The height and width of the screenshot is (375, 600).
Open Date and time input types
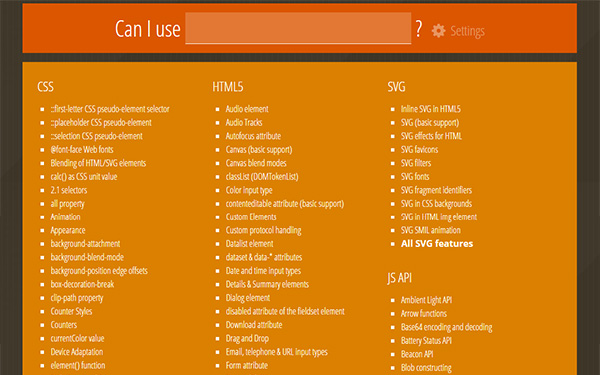[263, 271]
